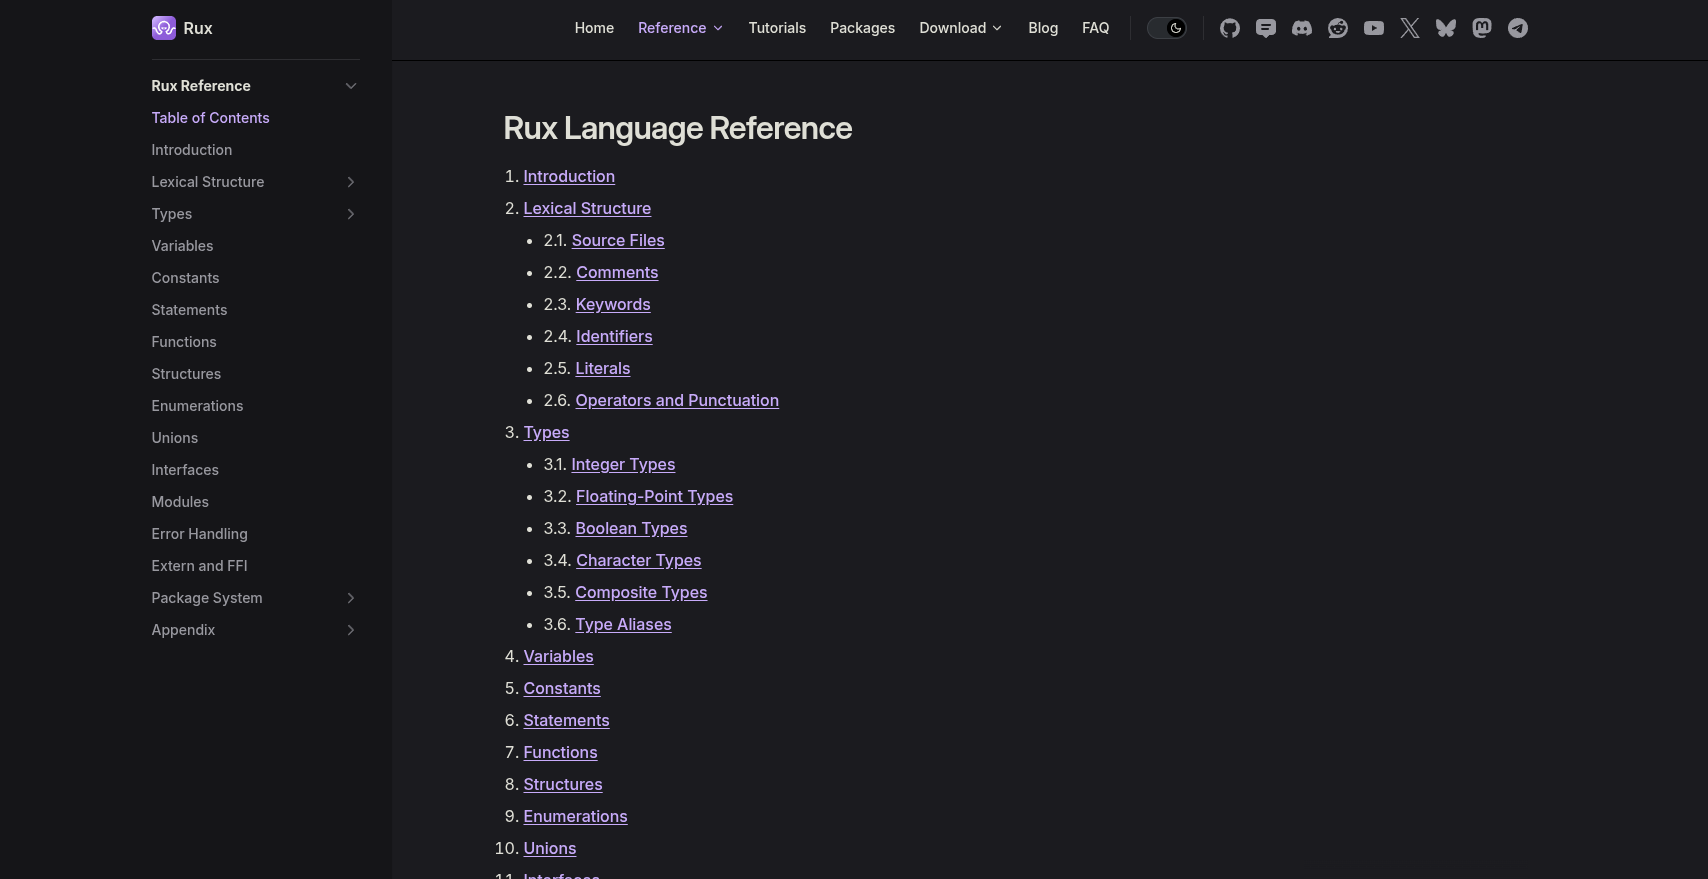
Task: Follow the Constants link in the contents list
Action: 562,688
